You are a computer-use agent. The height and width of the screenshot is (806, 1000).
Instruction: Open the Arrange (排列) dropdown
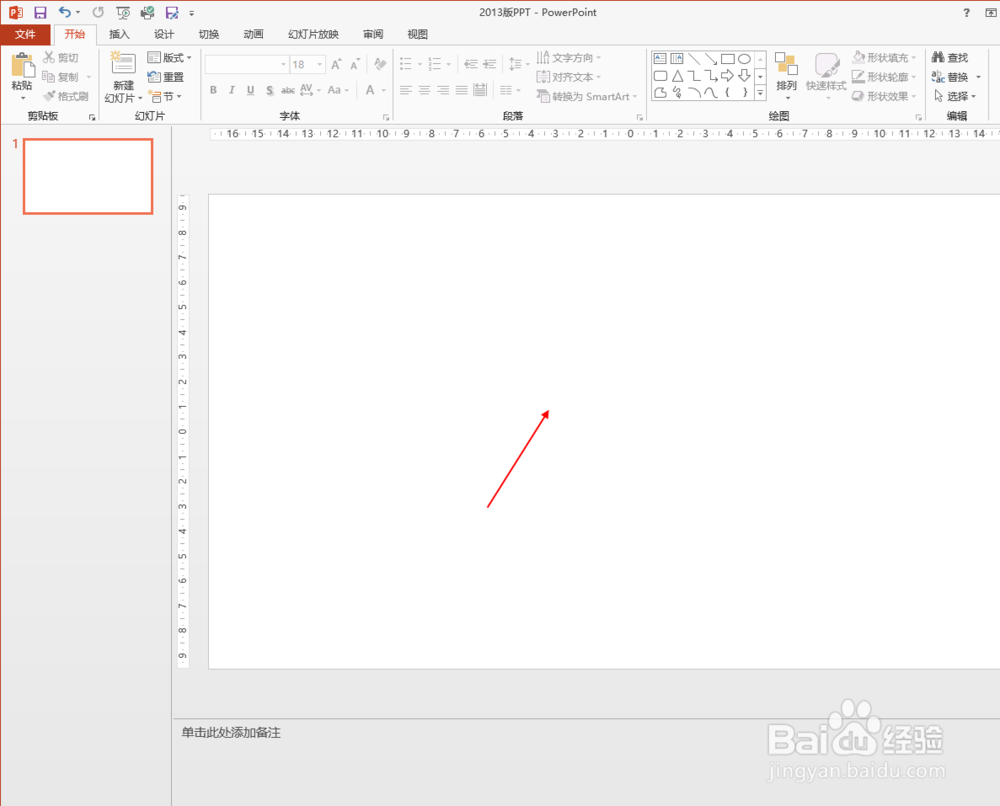tap(786, 76)
